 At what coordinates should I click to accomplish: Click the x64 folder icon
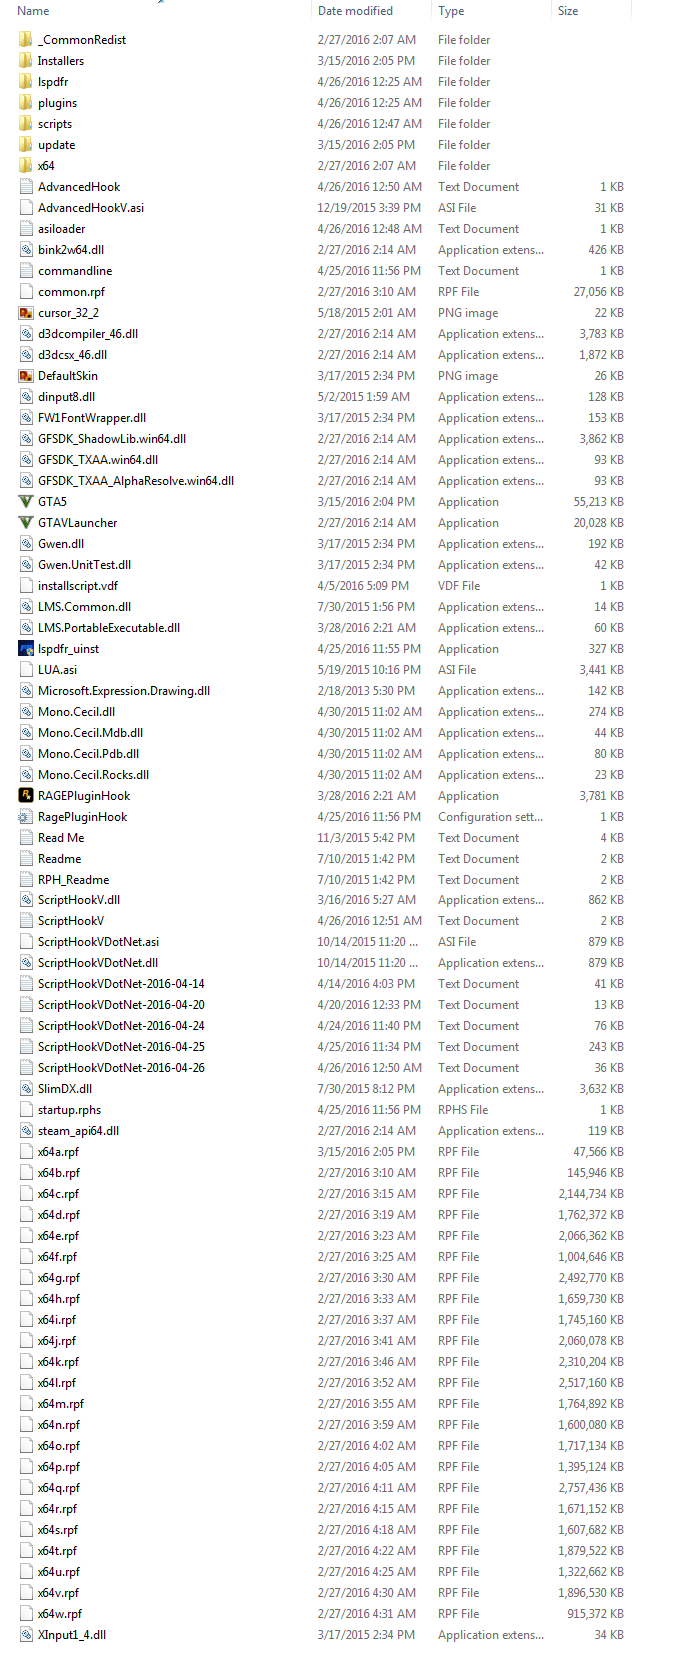pyautogui.click(x=26, y=166)
